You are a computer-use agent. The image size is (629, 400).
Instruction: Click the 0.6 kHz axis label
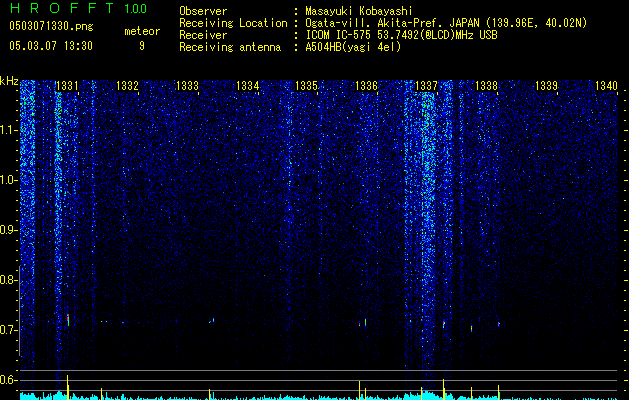coord(8,380)
